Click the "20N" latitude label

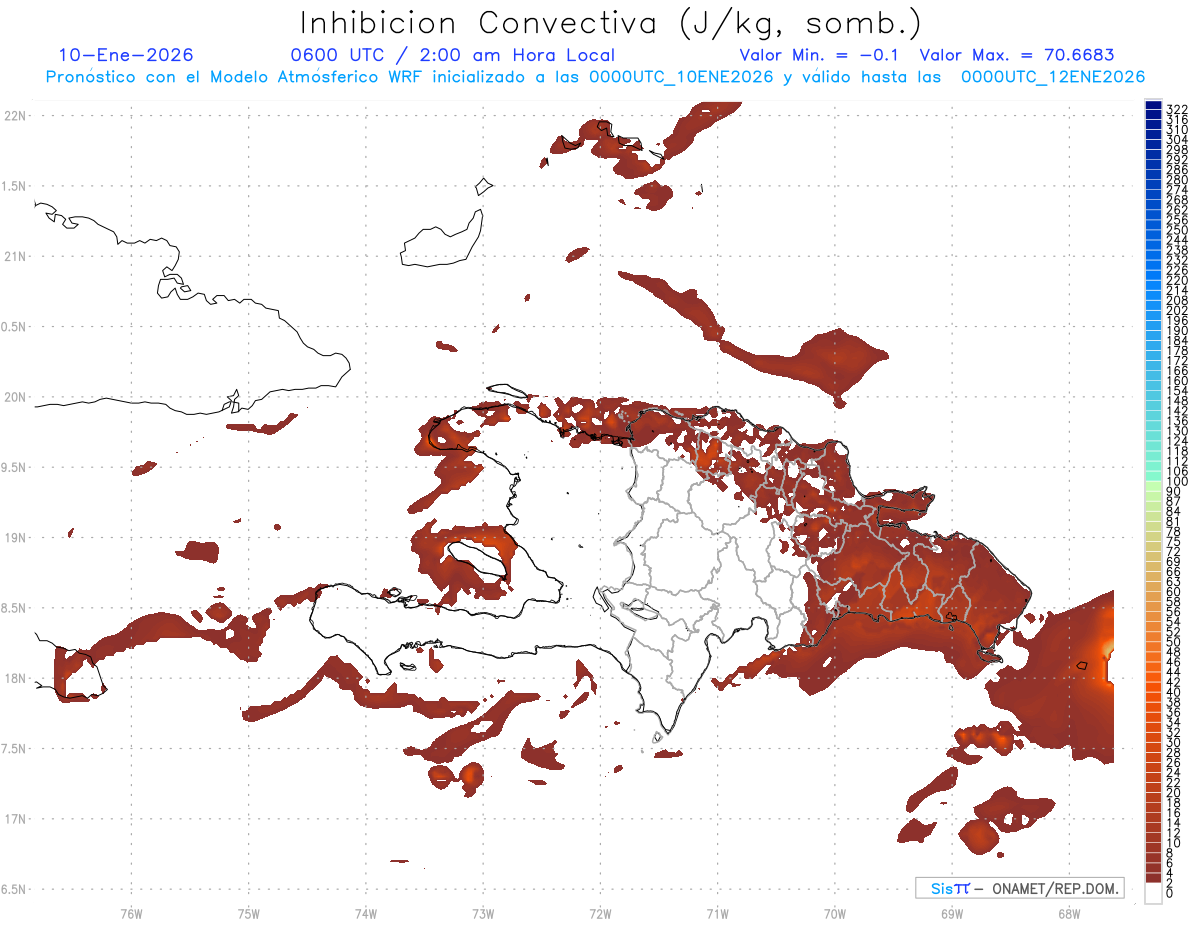[x=15, y=397]
